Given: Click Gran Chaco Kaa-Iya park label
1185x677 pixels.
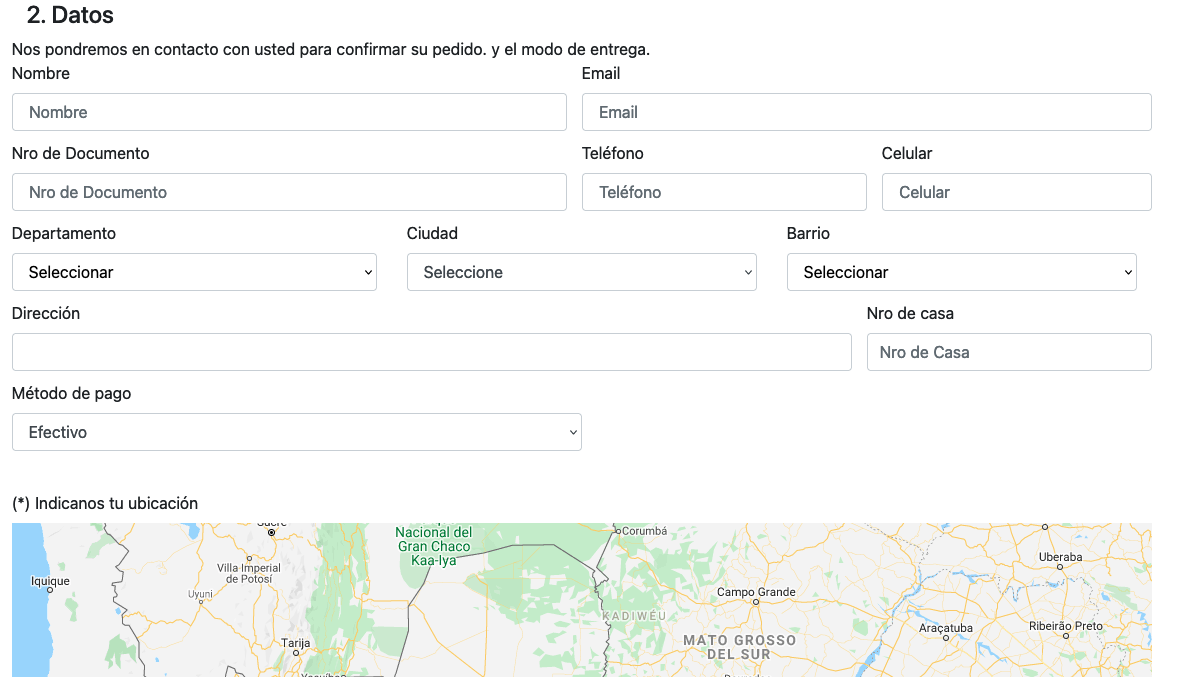Looking at the screenshot, I should click(x=434, y=546).
